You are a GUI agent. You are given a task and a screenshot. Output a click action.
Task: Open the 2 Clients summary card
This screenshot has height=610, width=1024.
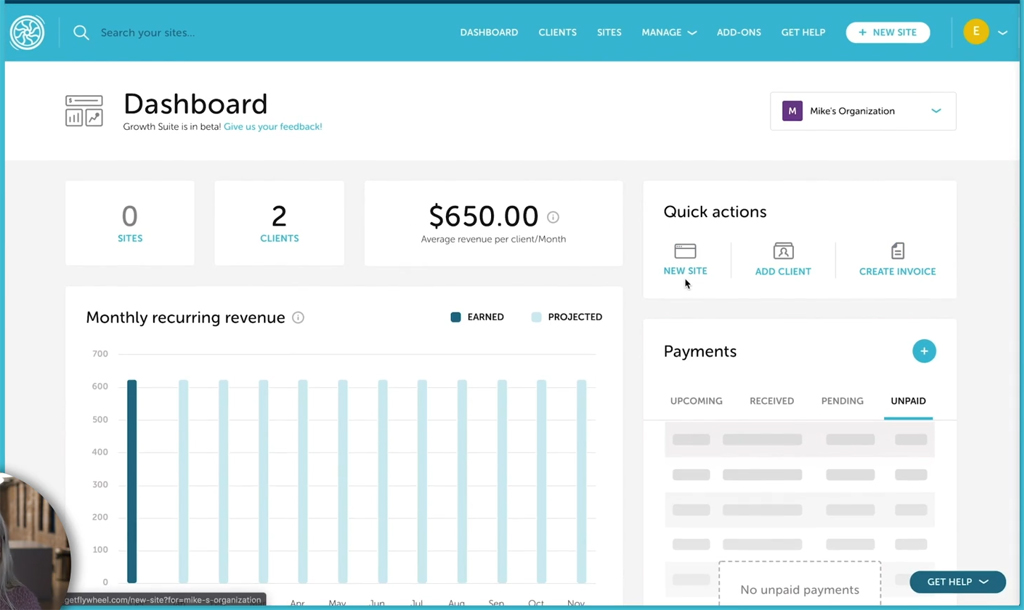point(280,223)
